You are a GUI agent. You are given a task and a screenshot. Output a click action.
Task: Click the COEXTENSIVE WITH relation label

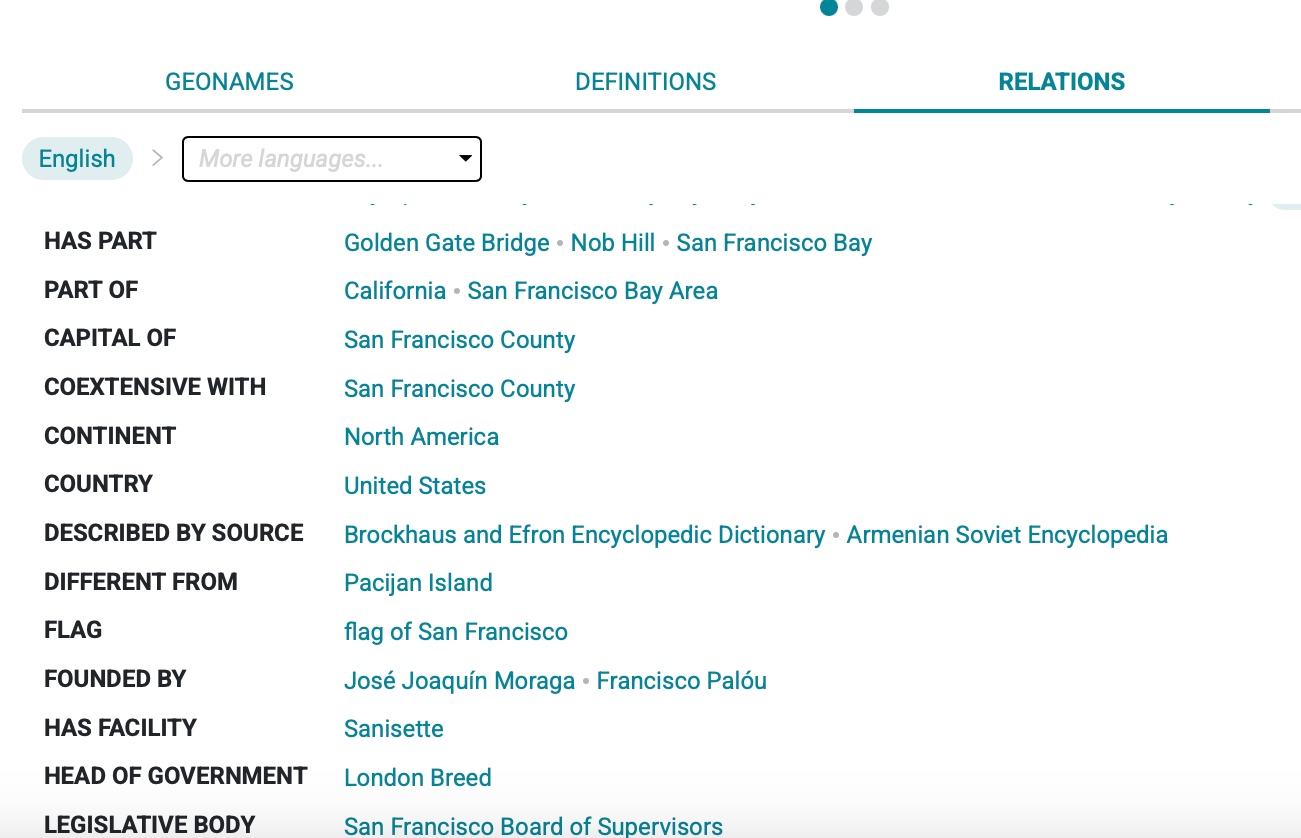tap(155, 387)
